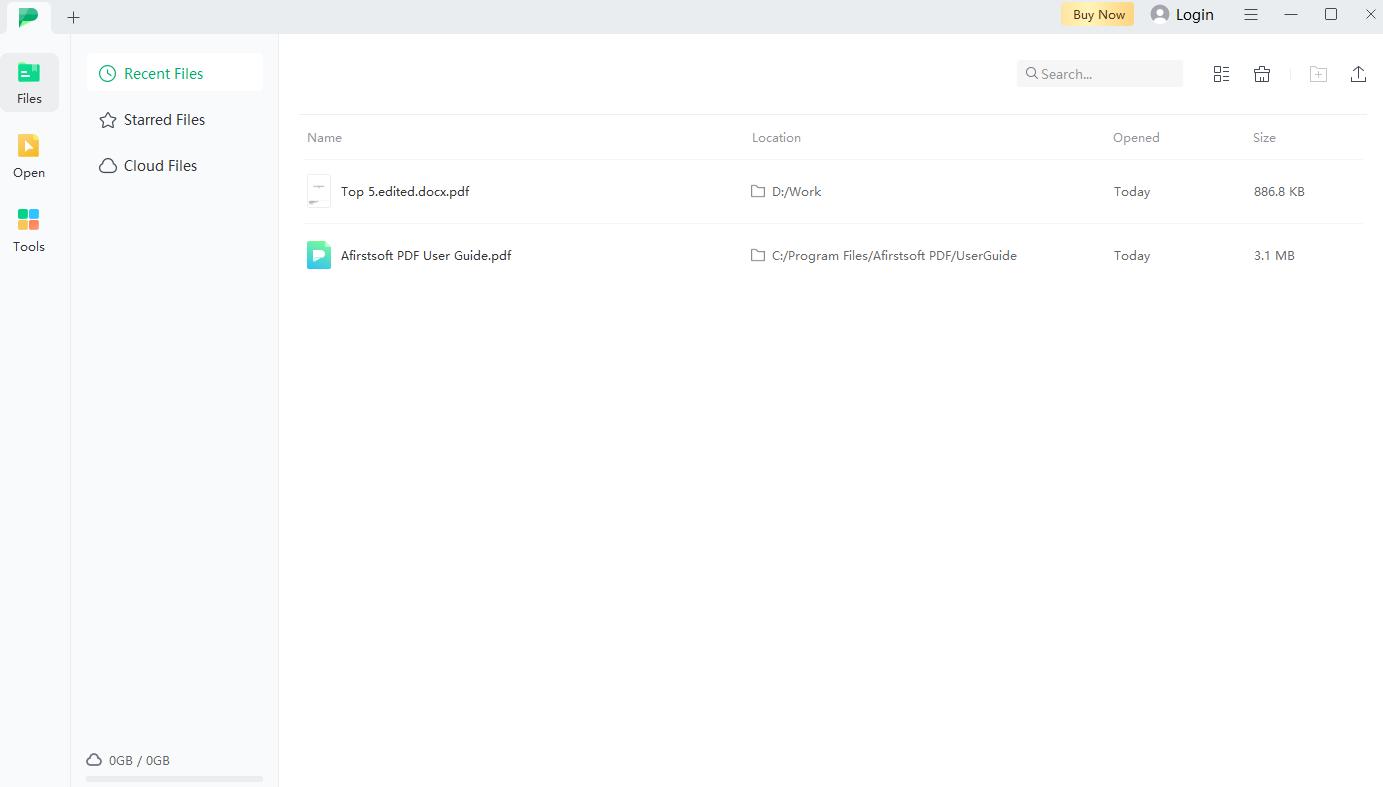Open the Files section in sidebar
The width and height of the screenshot is (1383, 787).
(29, 83)
